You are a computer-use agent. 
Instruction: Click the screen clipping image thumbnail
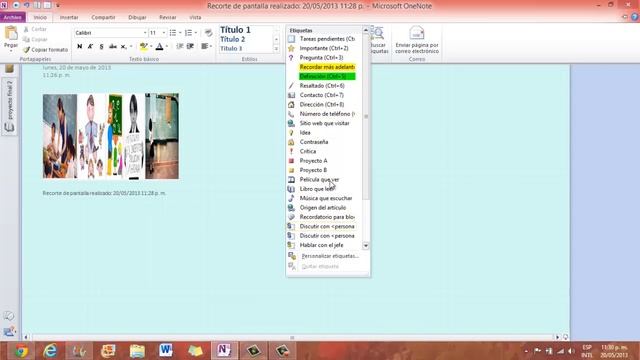click(111, 136)
